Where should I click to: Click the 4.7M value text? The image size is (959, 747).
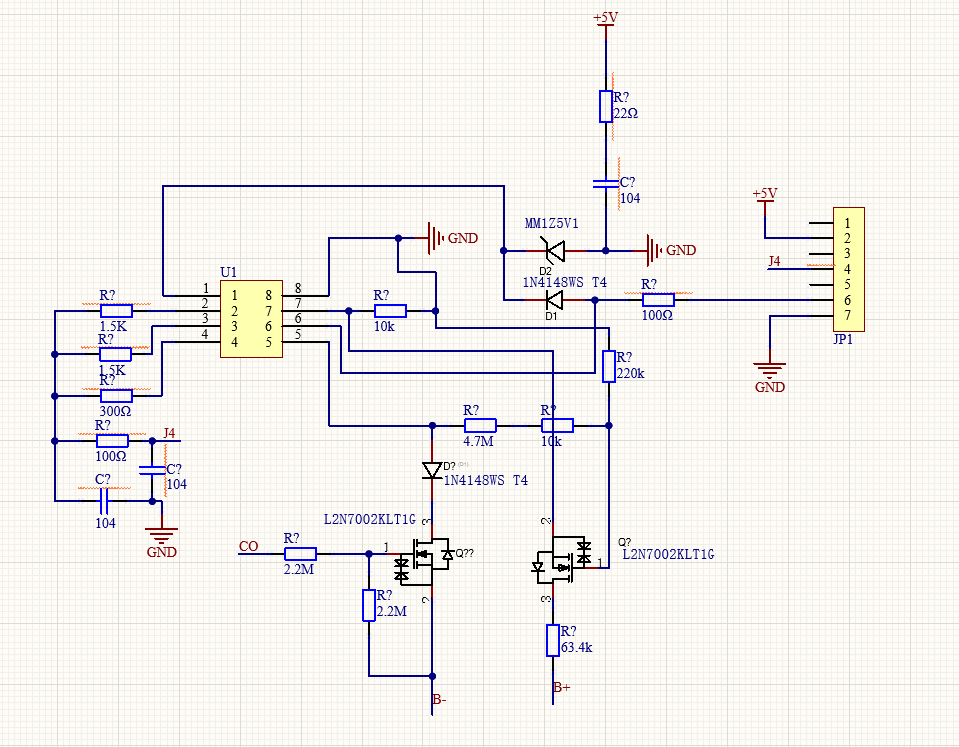pos(478,441)
